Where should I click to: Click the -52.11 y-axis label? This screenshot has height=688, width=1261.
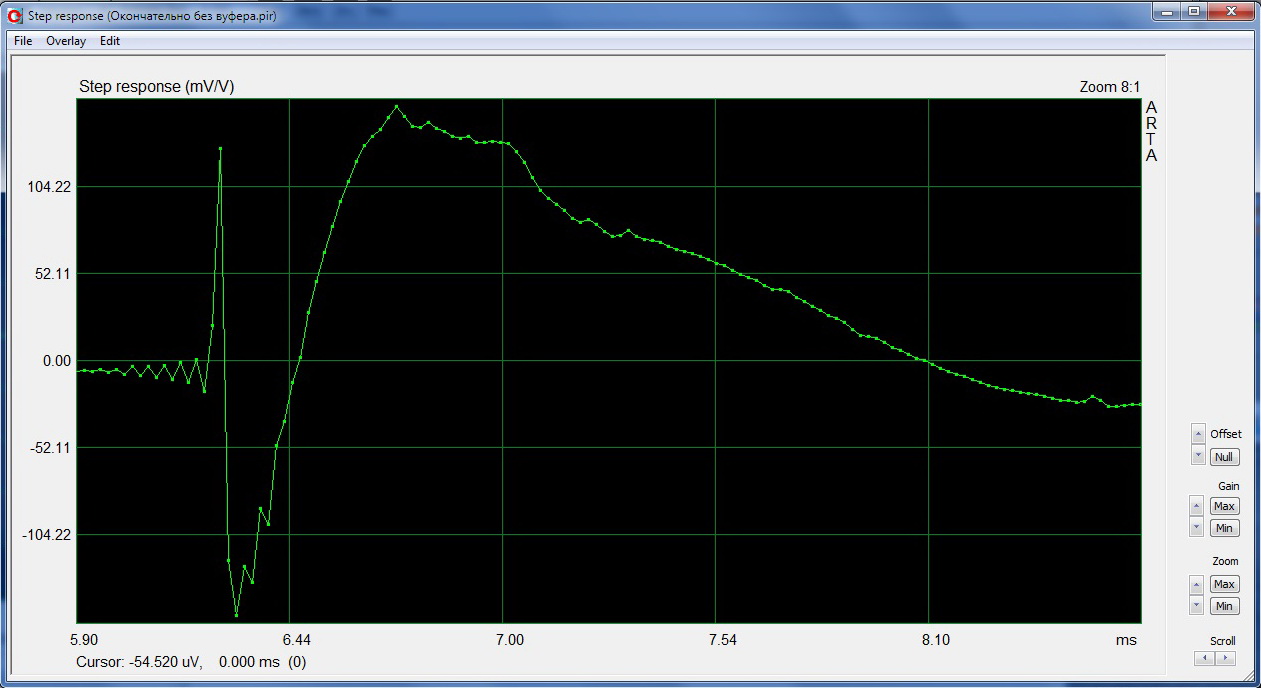50,448
